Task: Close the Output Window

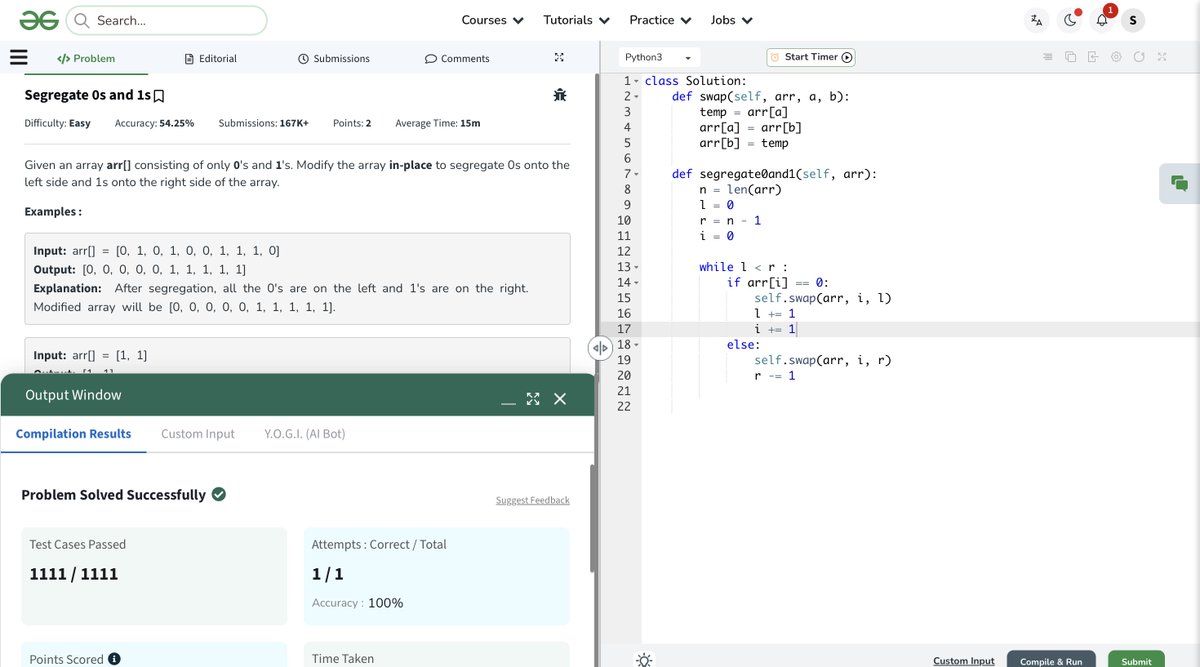Action: pos(560,398)
